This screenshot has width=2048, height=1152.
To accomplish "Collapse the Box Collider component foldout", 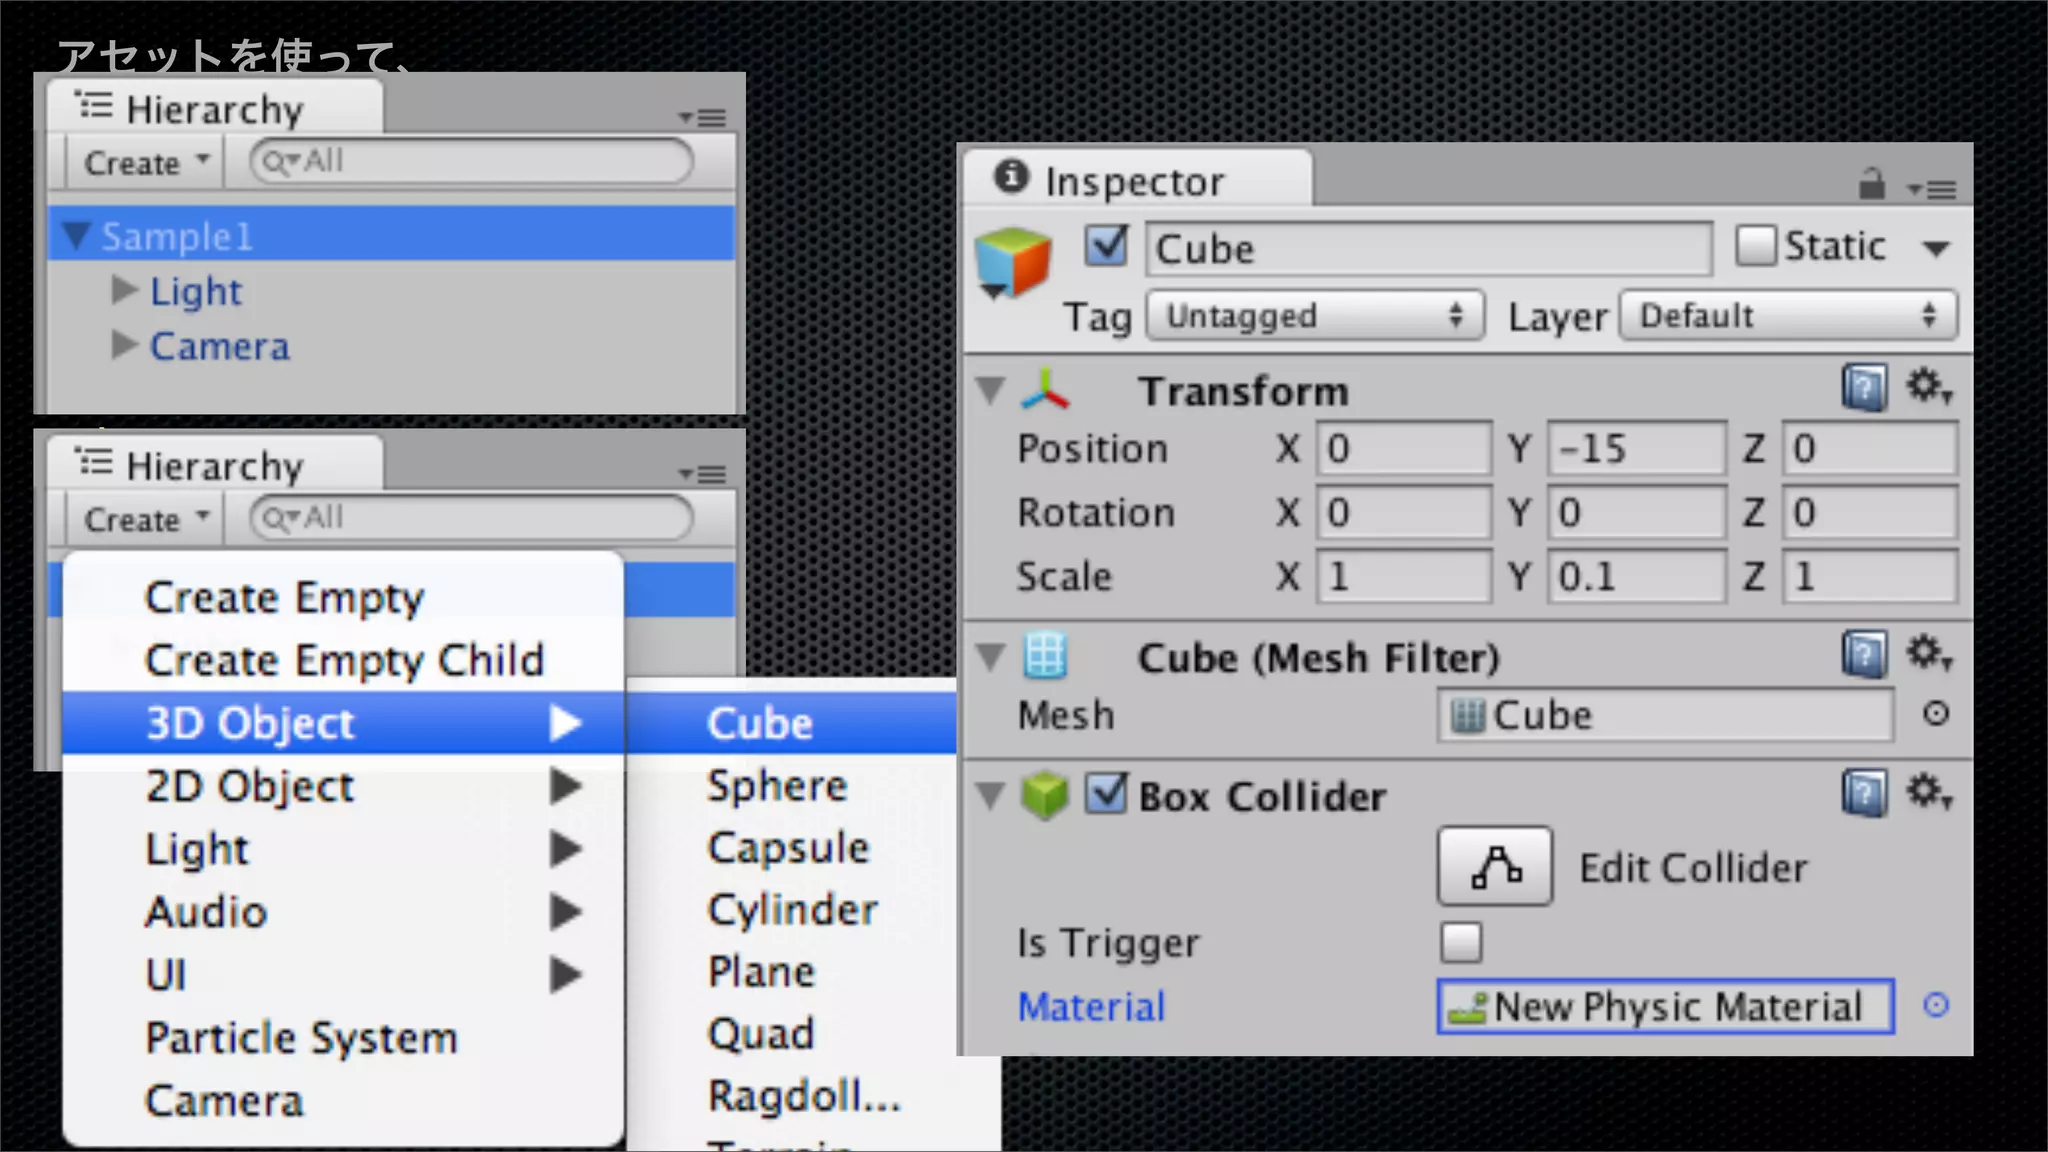I will click(x=990, y=796).
